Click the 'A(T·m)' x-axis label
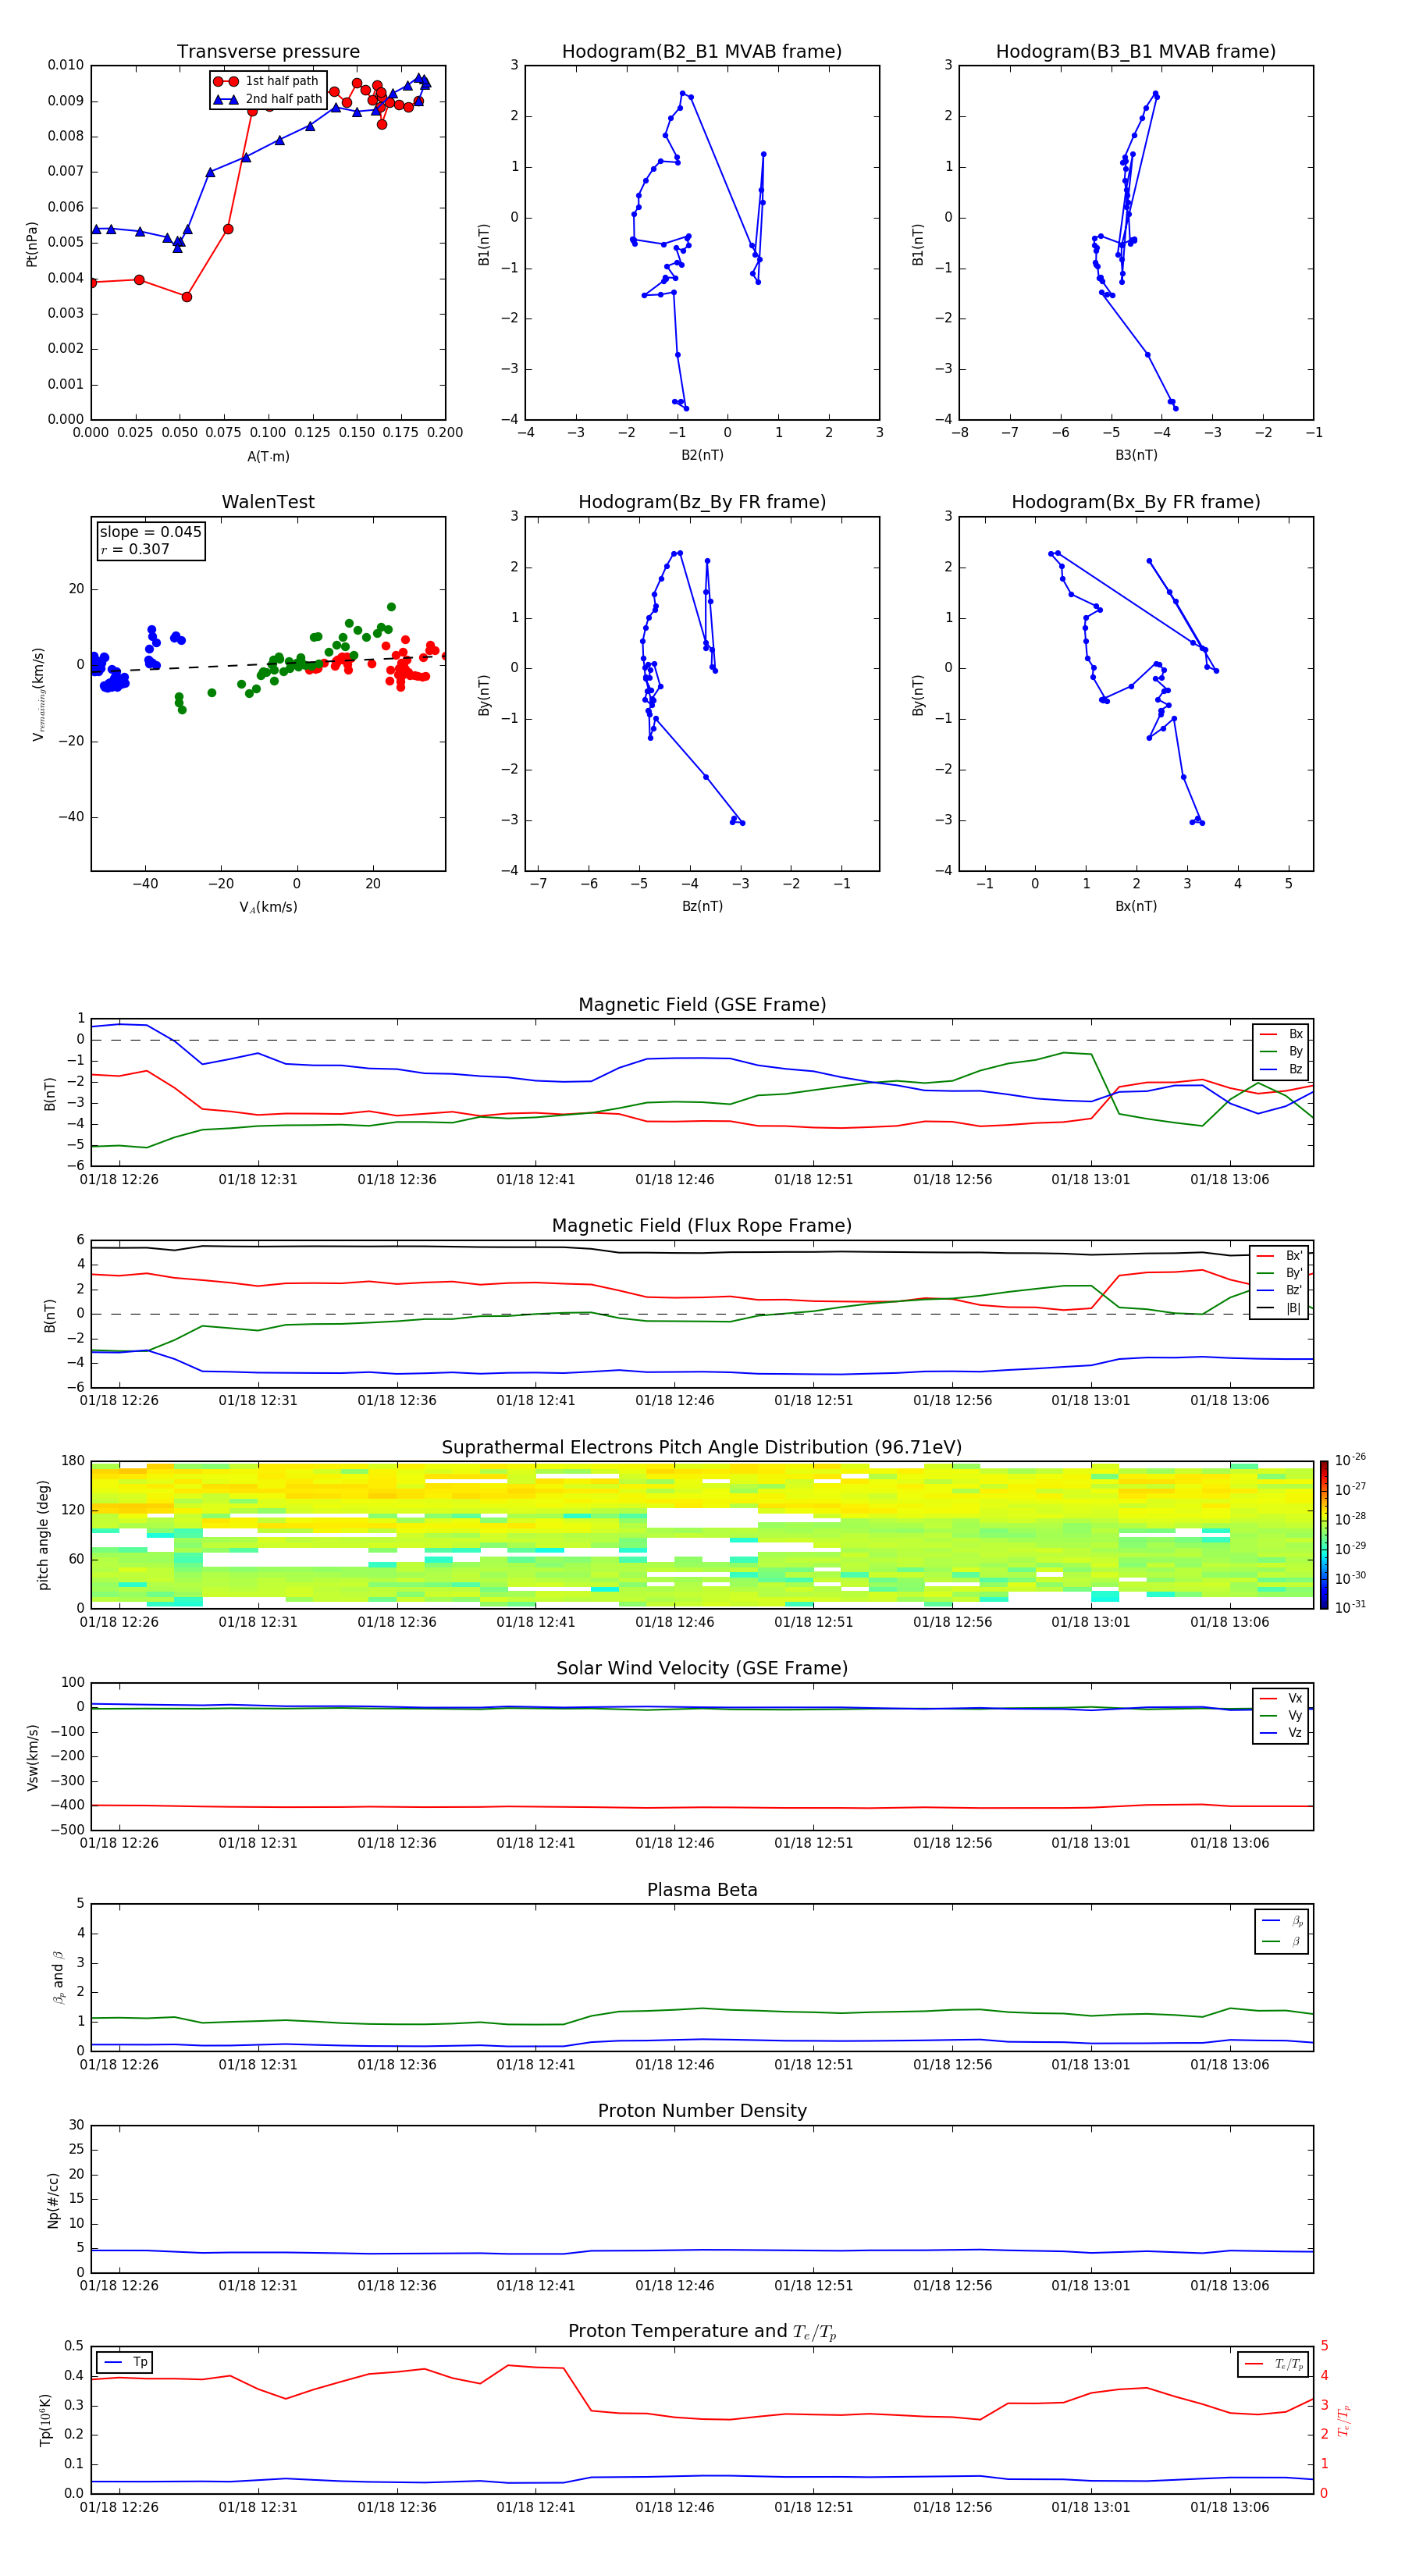The width and height of the screenshot is (1405, 2576). 268,457
